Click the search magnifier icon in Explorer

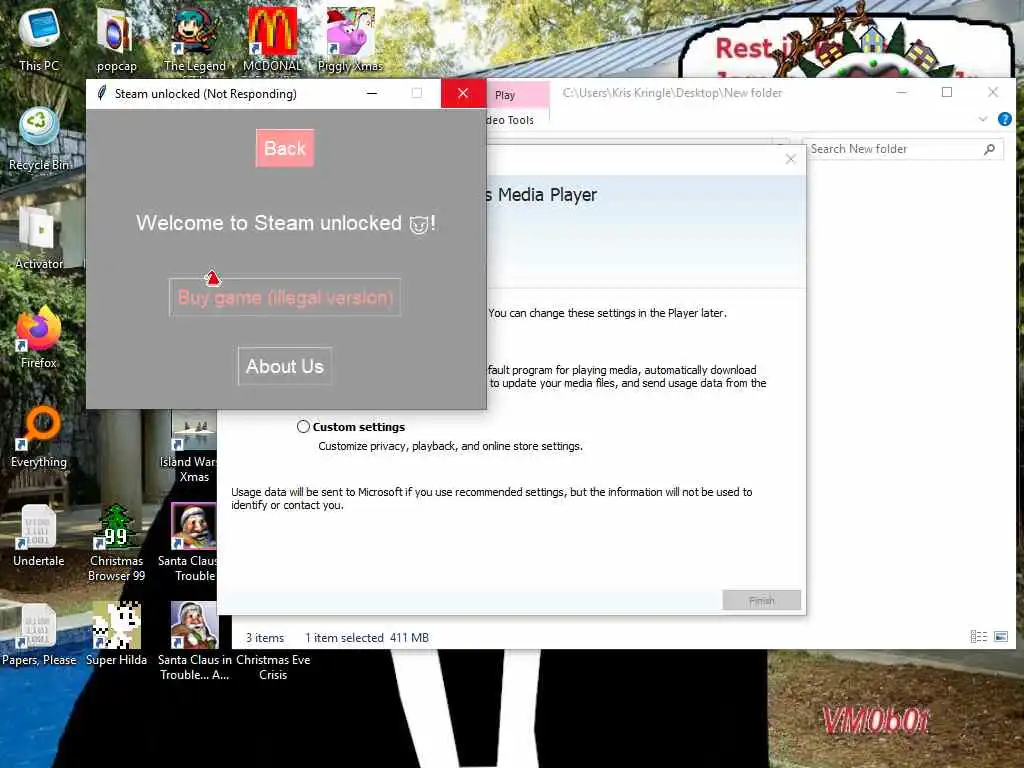tap(989, 150)
